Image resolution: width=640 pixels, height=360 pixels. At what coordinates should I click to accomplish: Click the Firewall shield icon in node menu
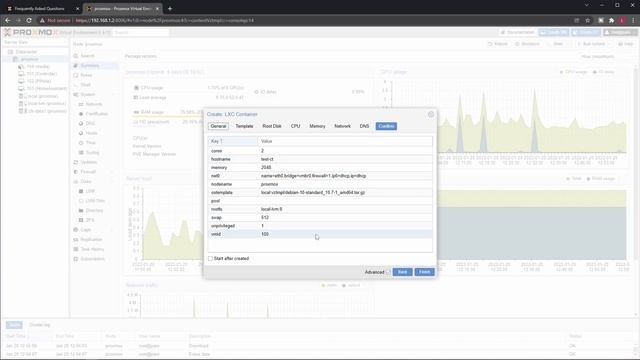[76, 172]
